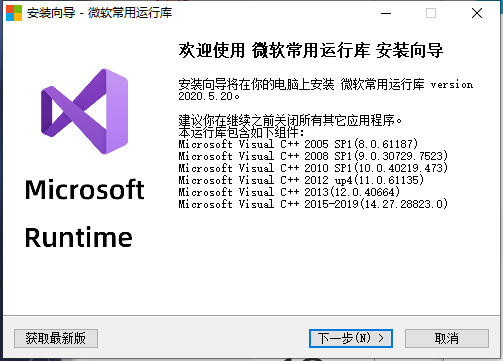Viewport: 503px width, 361px height.
Task: Select the Visual C++ 2010 SP1 line
Action: coord(313,168)
